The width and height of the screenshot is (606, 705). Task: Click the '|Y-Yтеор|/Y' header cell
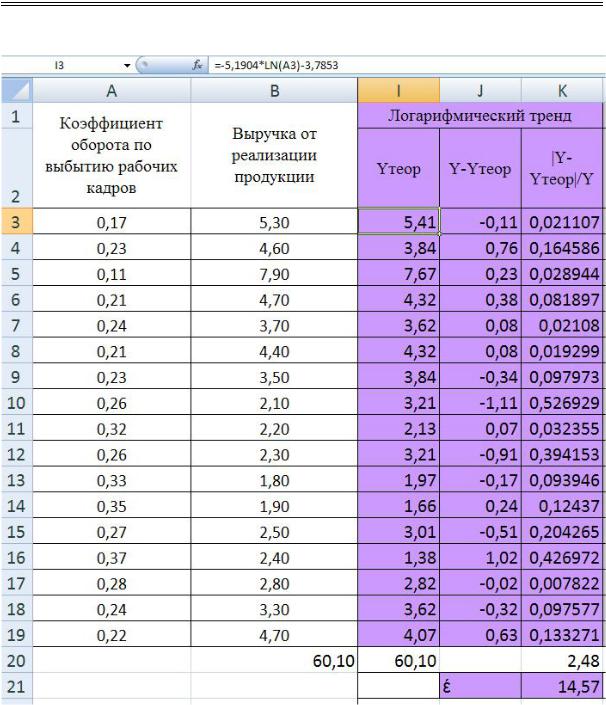562,169
